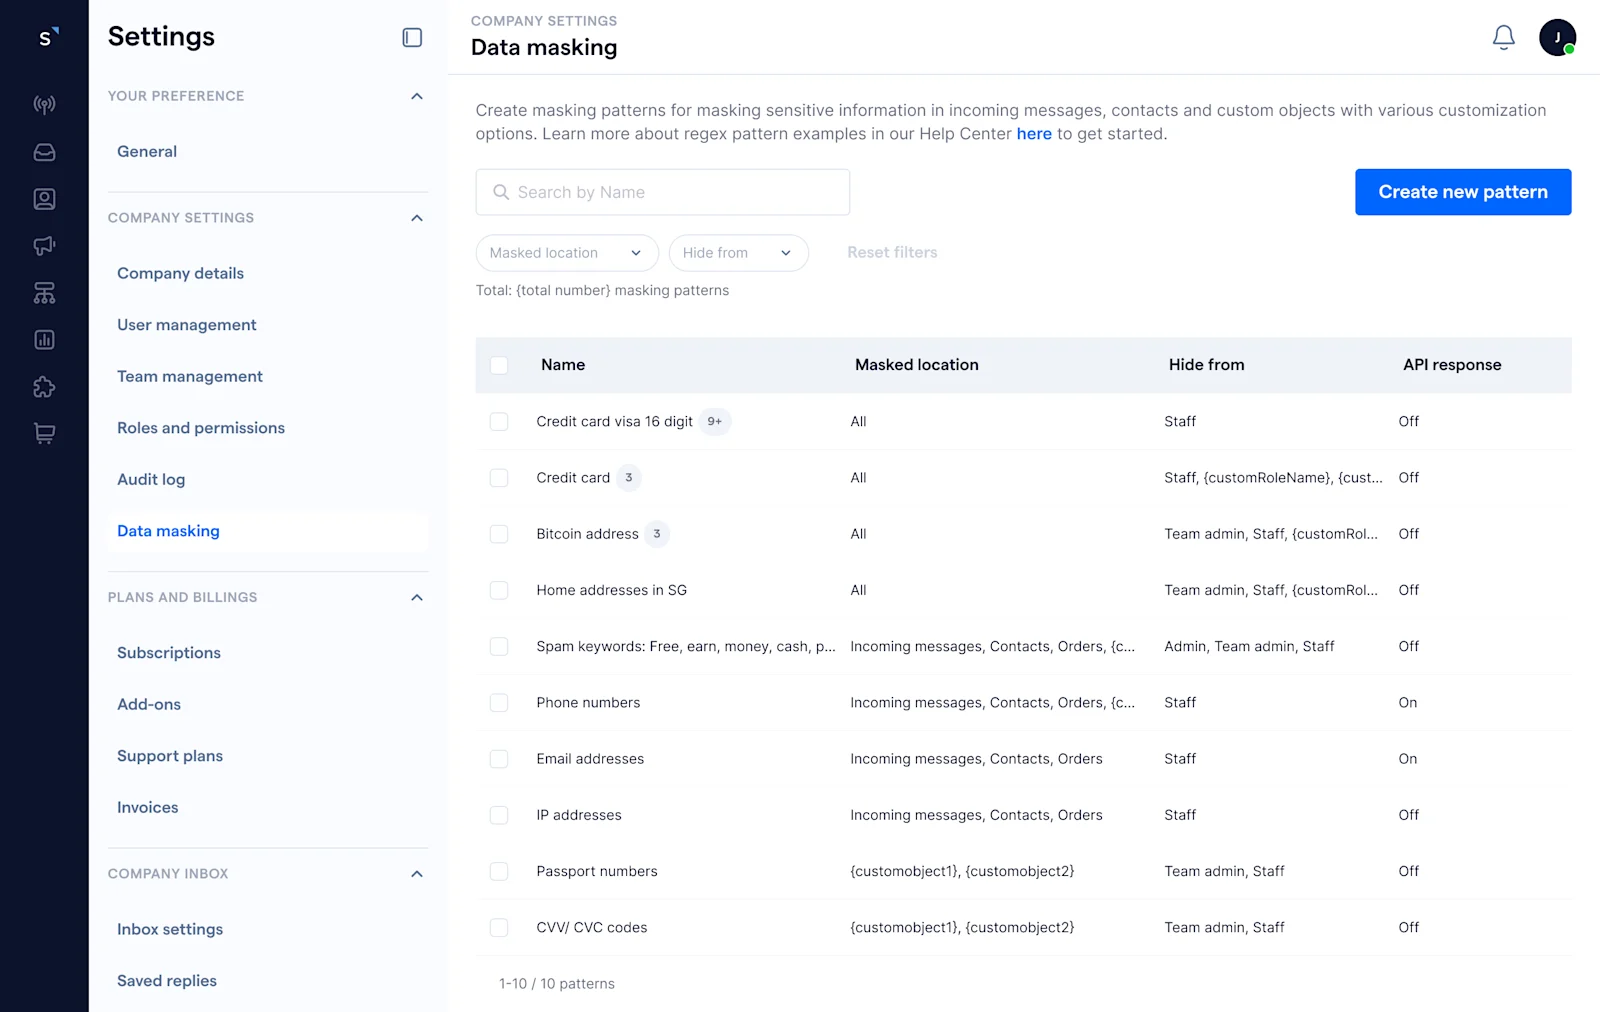Switch to Roles and permissions settings
The height and width of the screenshot is (1012, 1600).
[x=200, y=427]
